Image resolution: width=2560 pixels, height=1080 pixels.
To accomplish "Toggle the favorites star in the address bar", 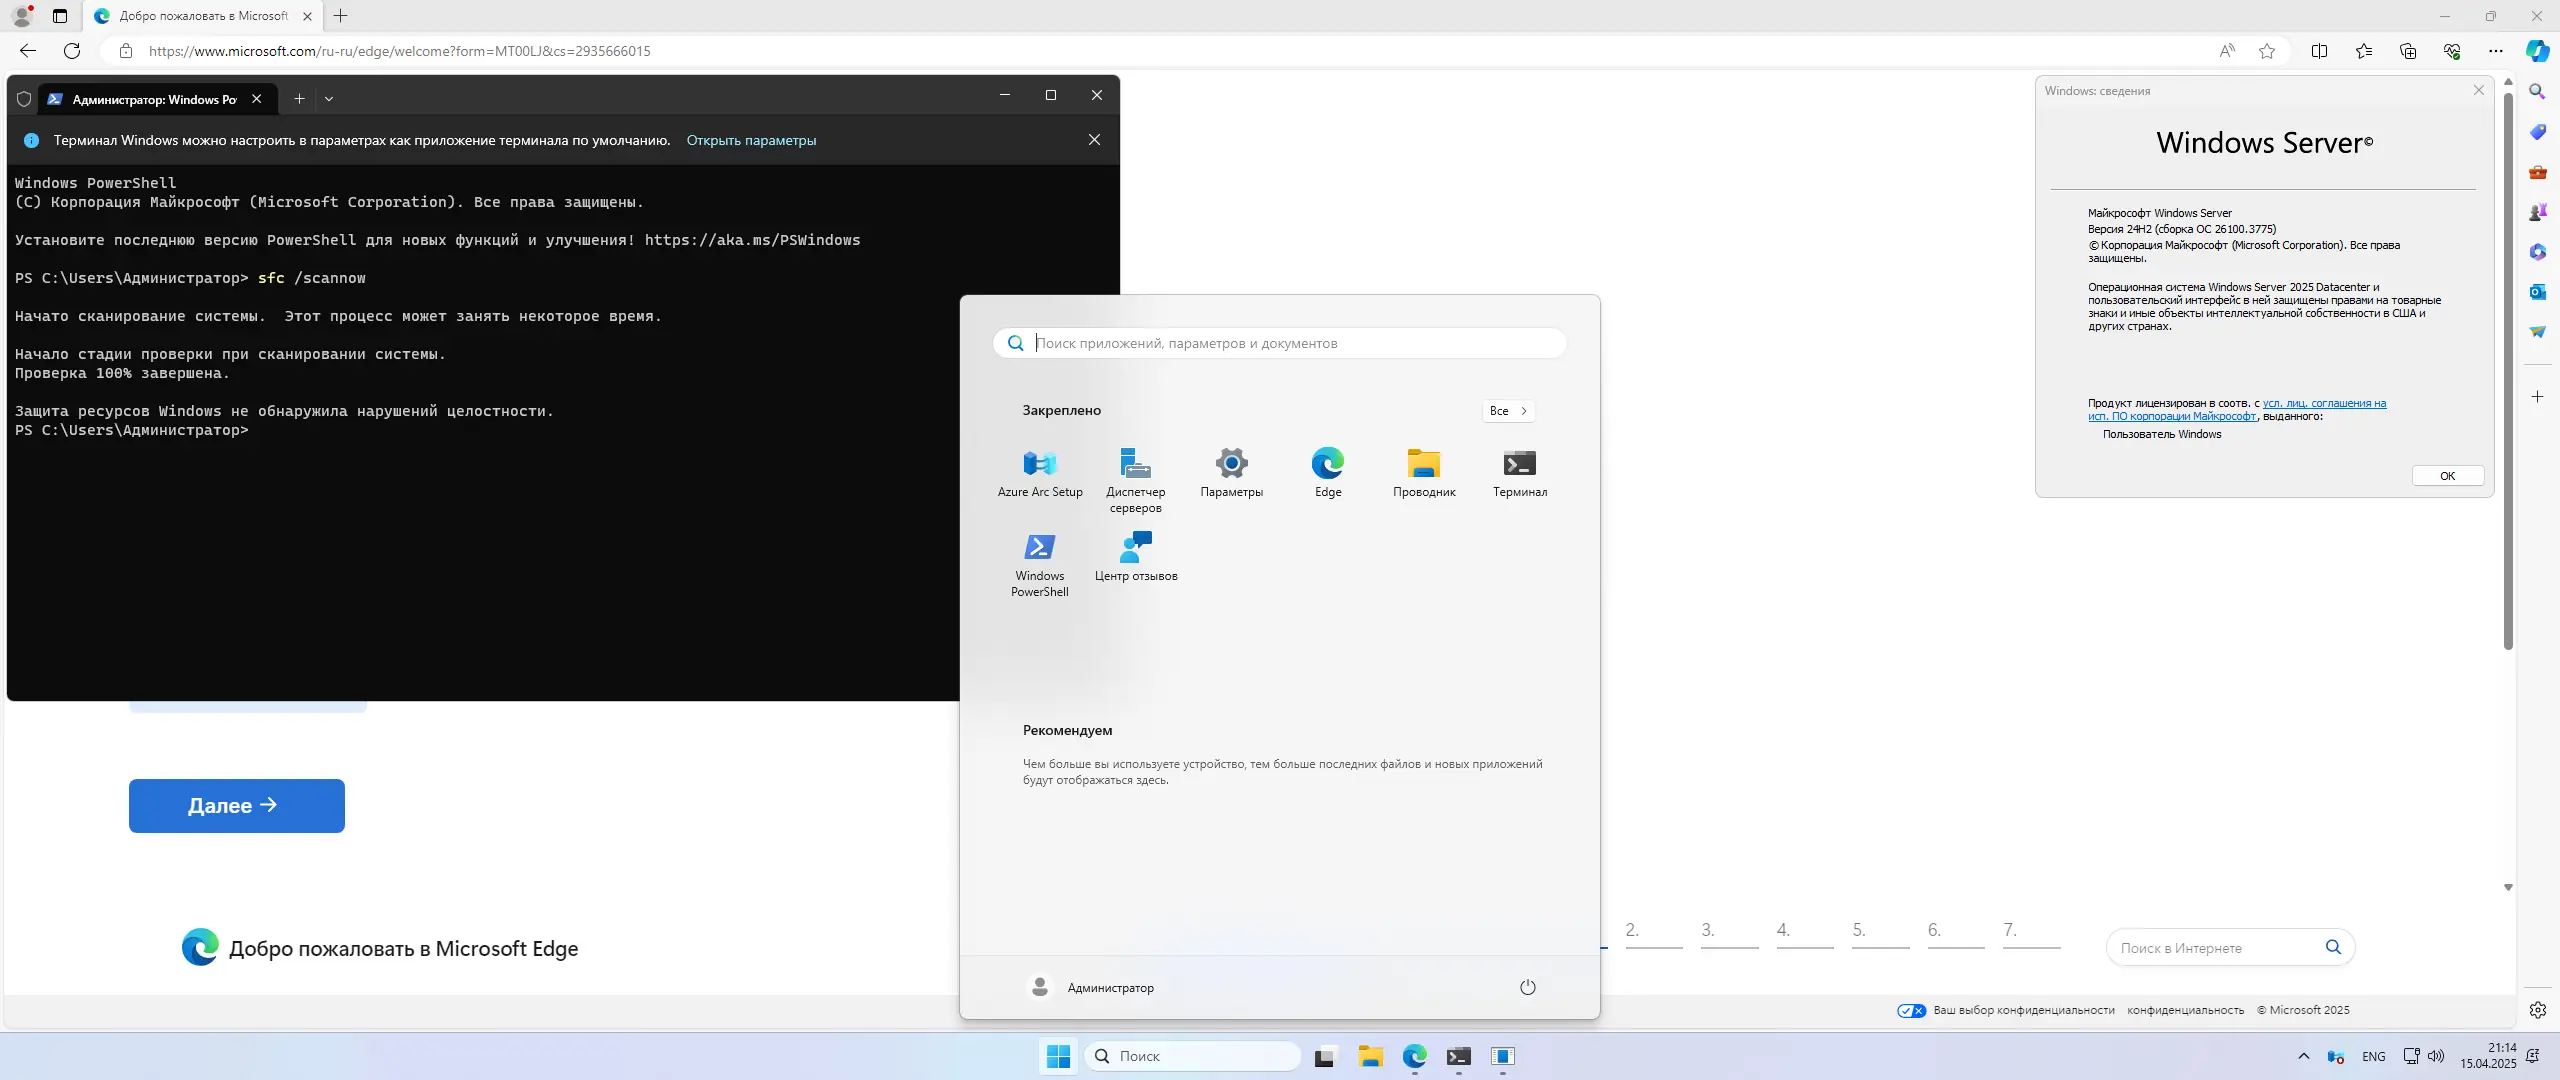I will pyautogui.click(x=2266, y=51).
